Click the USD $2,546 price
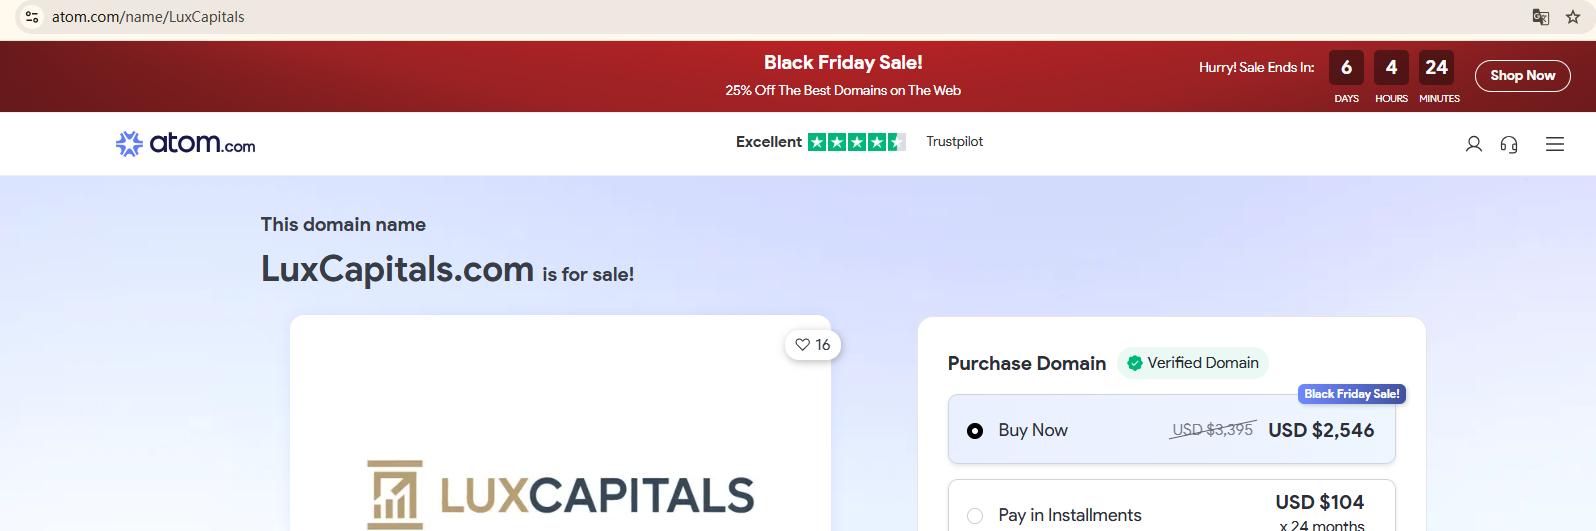Viewport: 1596px width, 531px height. (x=1321, y=430)
